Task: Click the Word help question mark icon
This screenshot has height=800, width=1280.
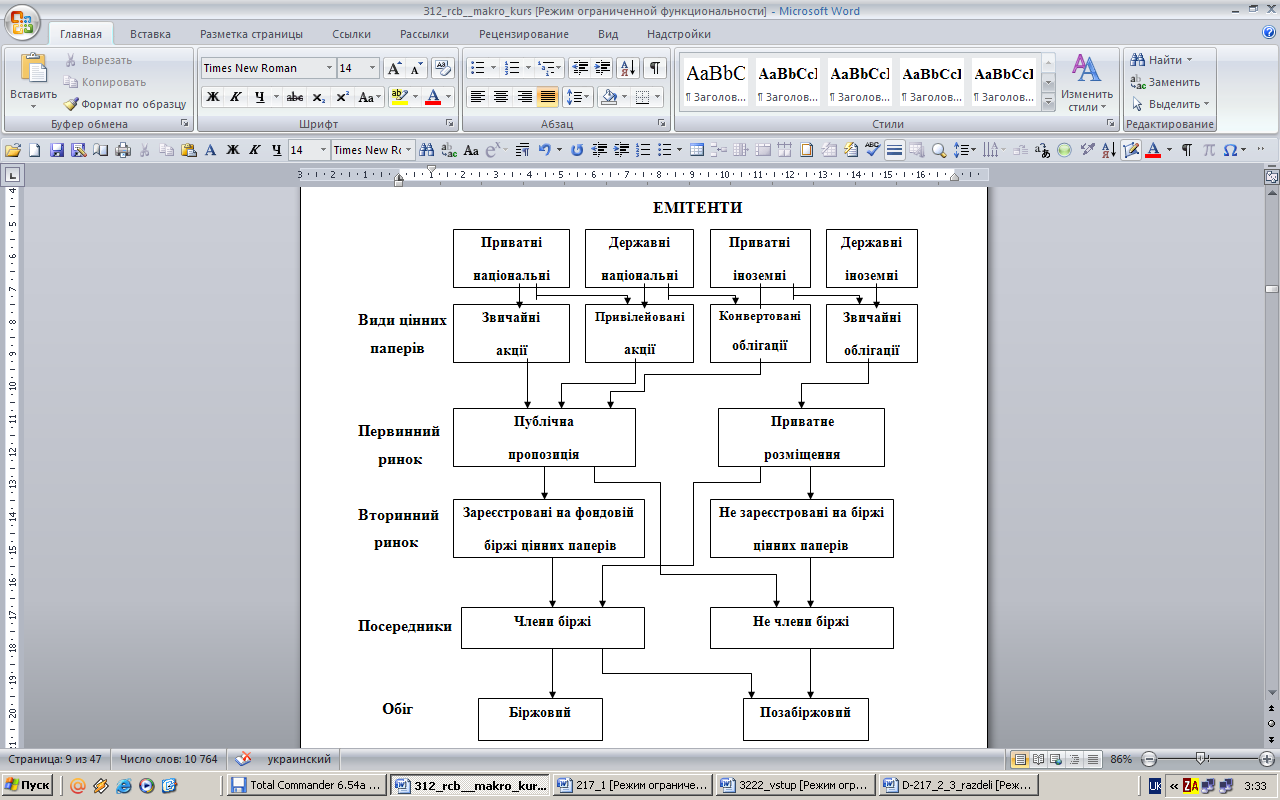Action: 1269,32
